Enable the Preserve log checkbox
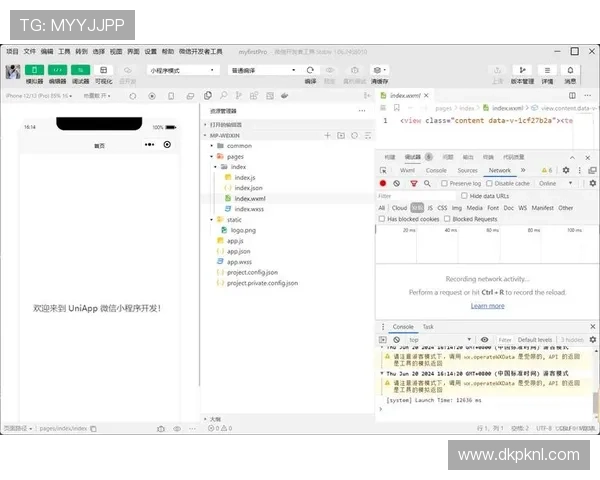600x480 pixels. (446, 184)
